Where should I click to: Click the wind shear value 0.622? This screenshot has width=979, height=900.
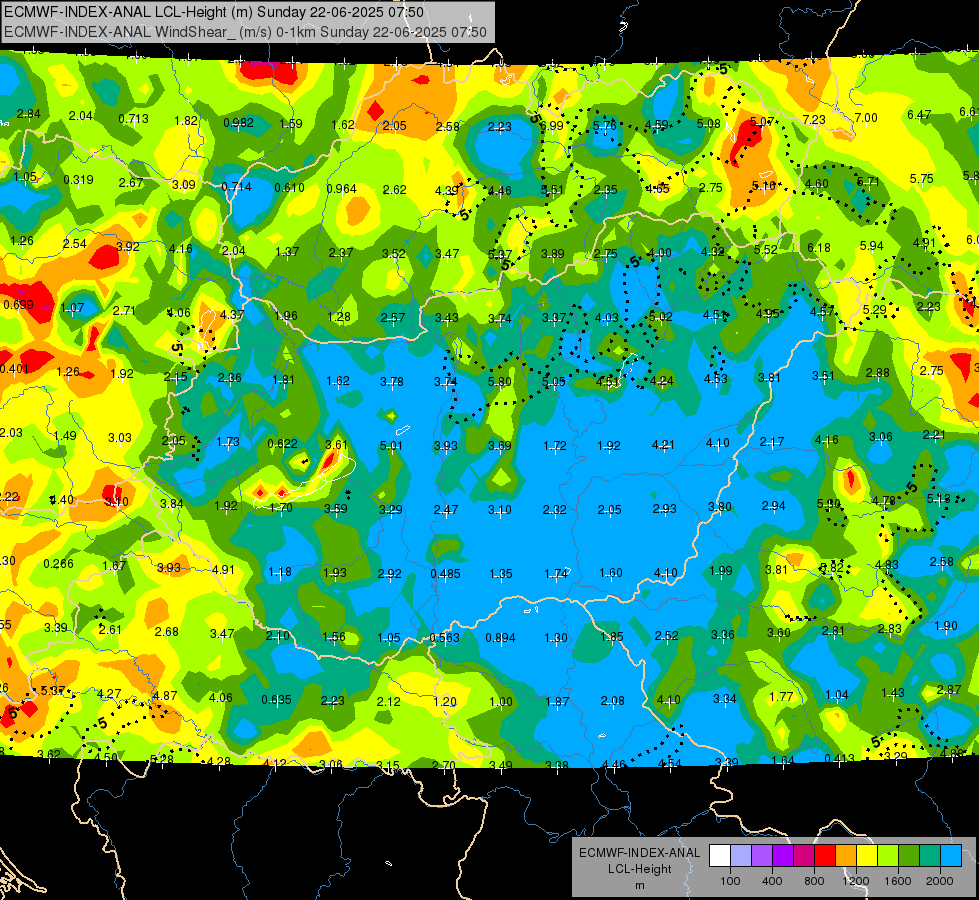[x=282, y=443]
